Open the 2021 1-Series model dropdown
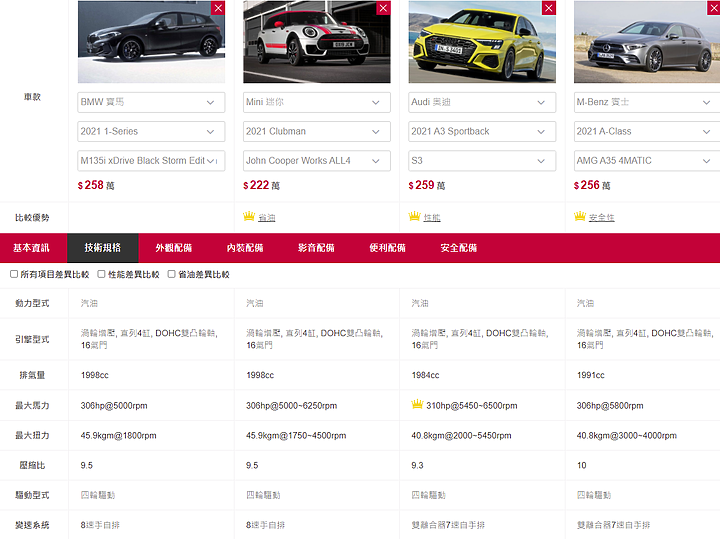This screenshot has width=720, height=539. [151, 131]
